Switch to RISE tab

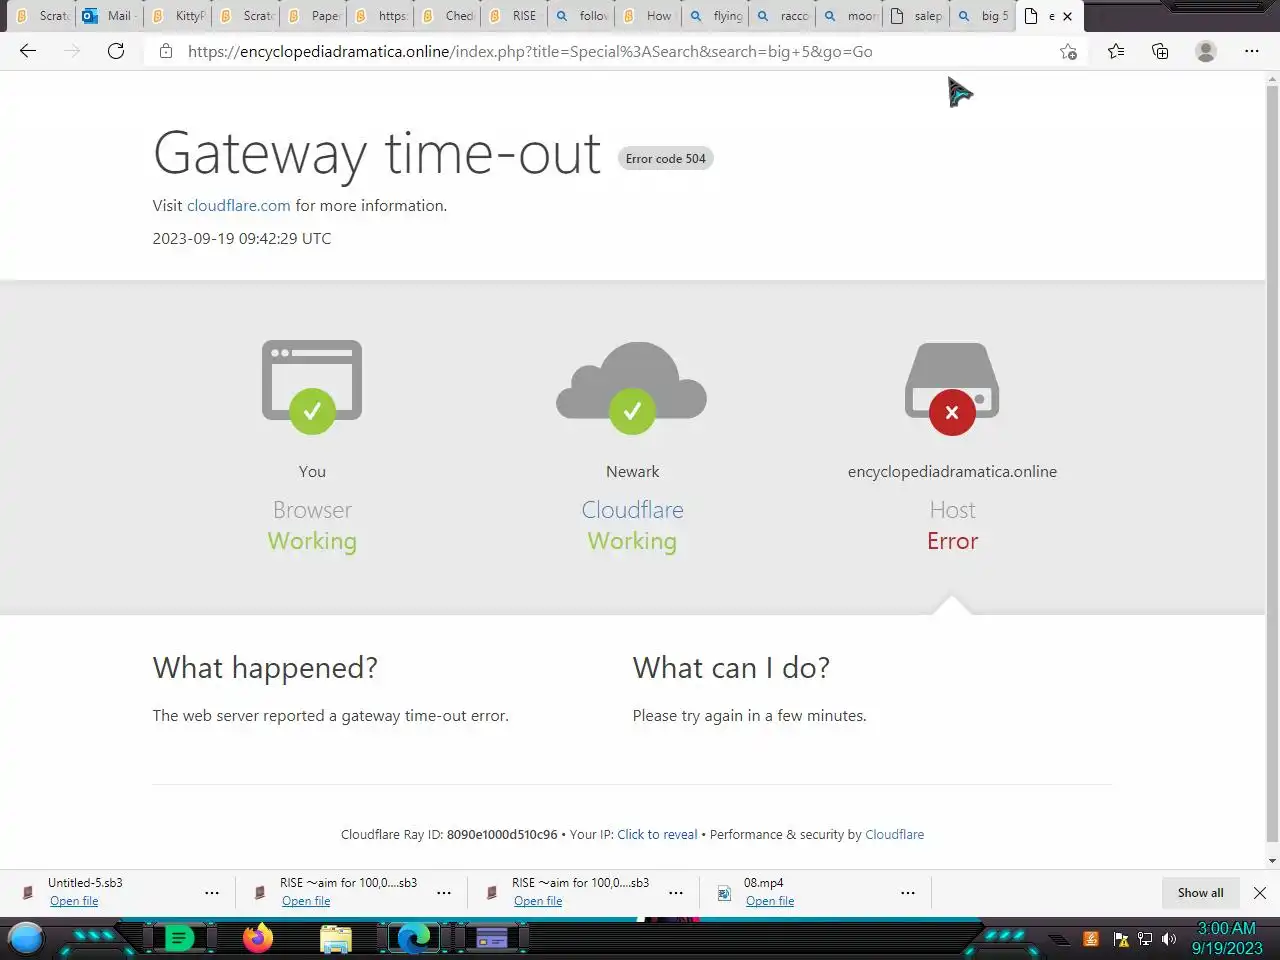pyautogui.click(x=514, y=16)
